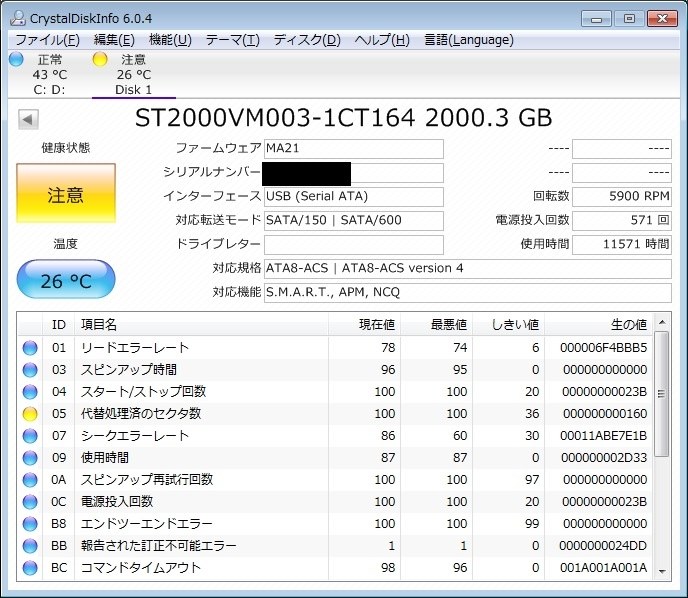Close the CrystalDiskInfo window
Viewport: 688px width, 598px height.
662,19
